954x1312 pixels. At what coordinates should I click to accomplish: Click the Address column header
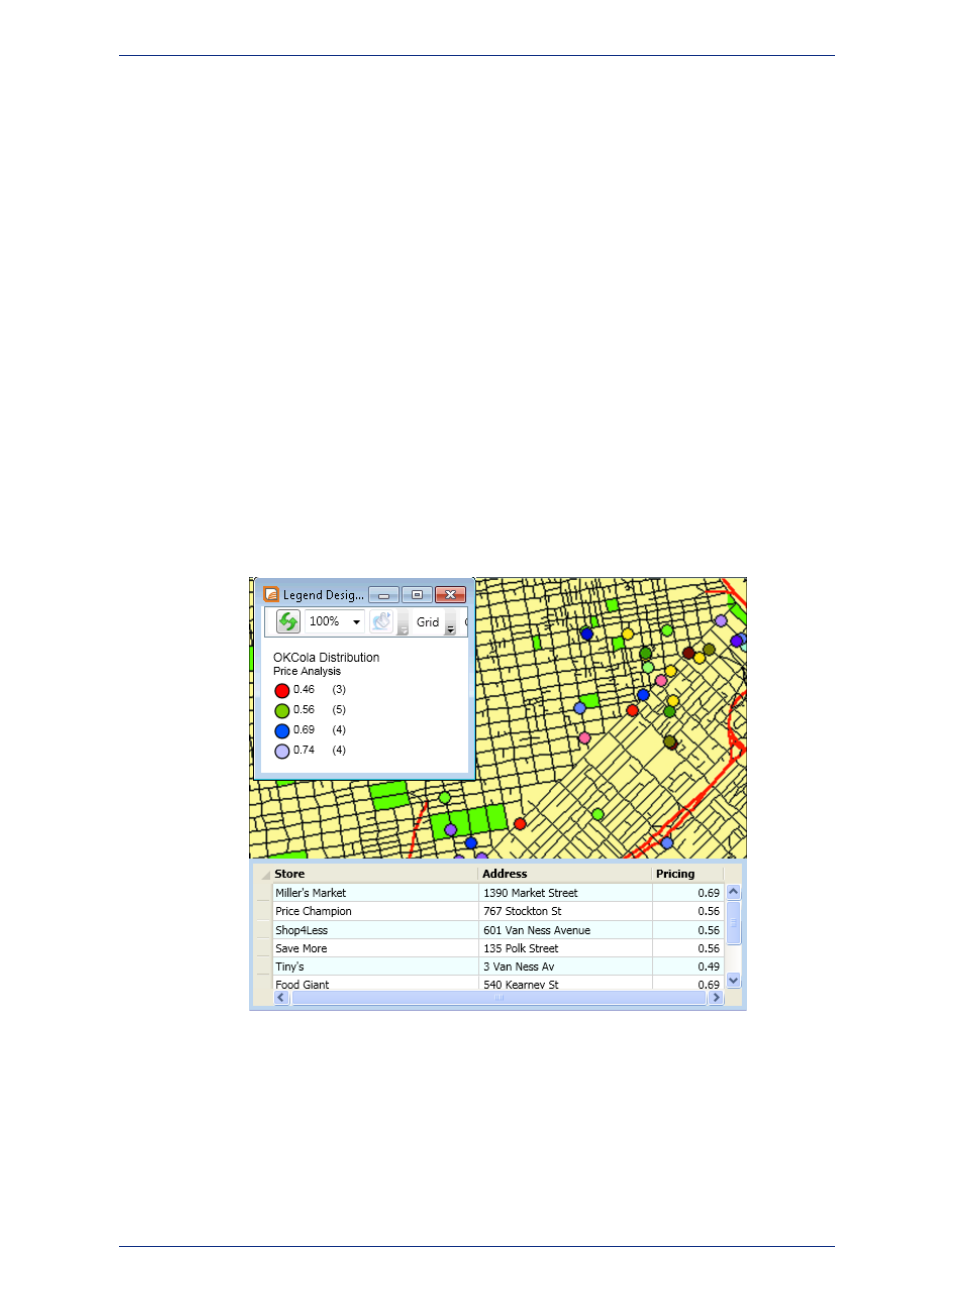click(x=566, y=874)
